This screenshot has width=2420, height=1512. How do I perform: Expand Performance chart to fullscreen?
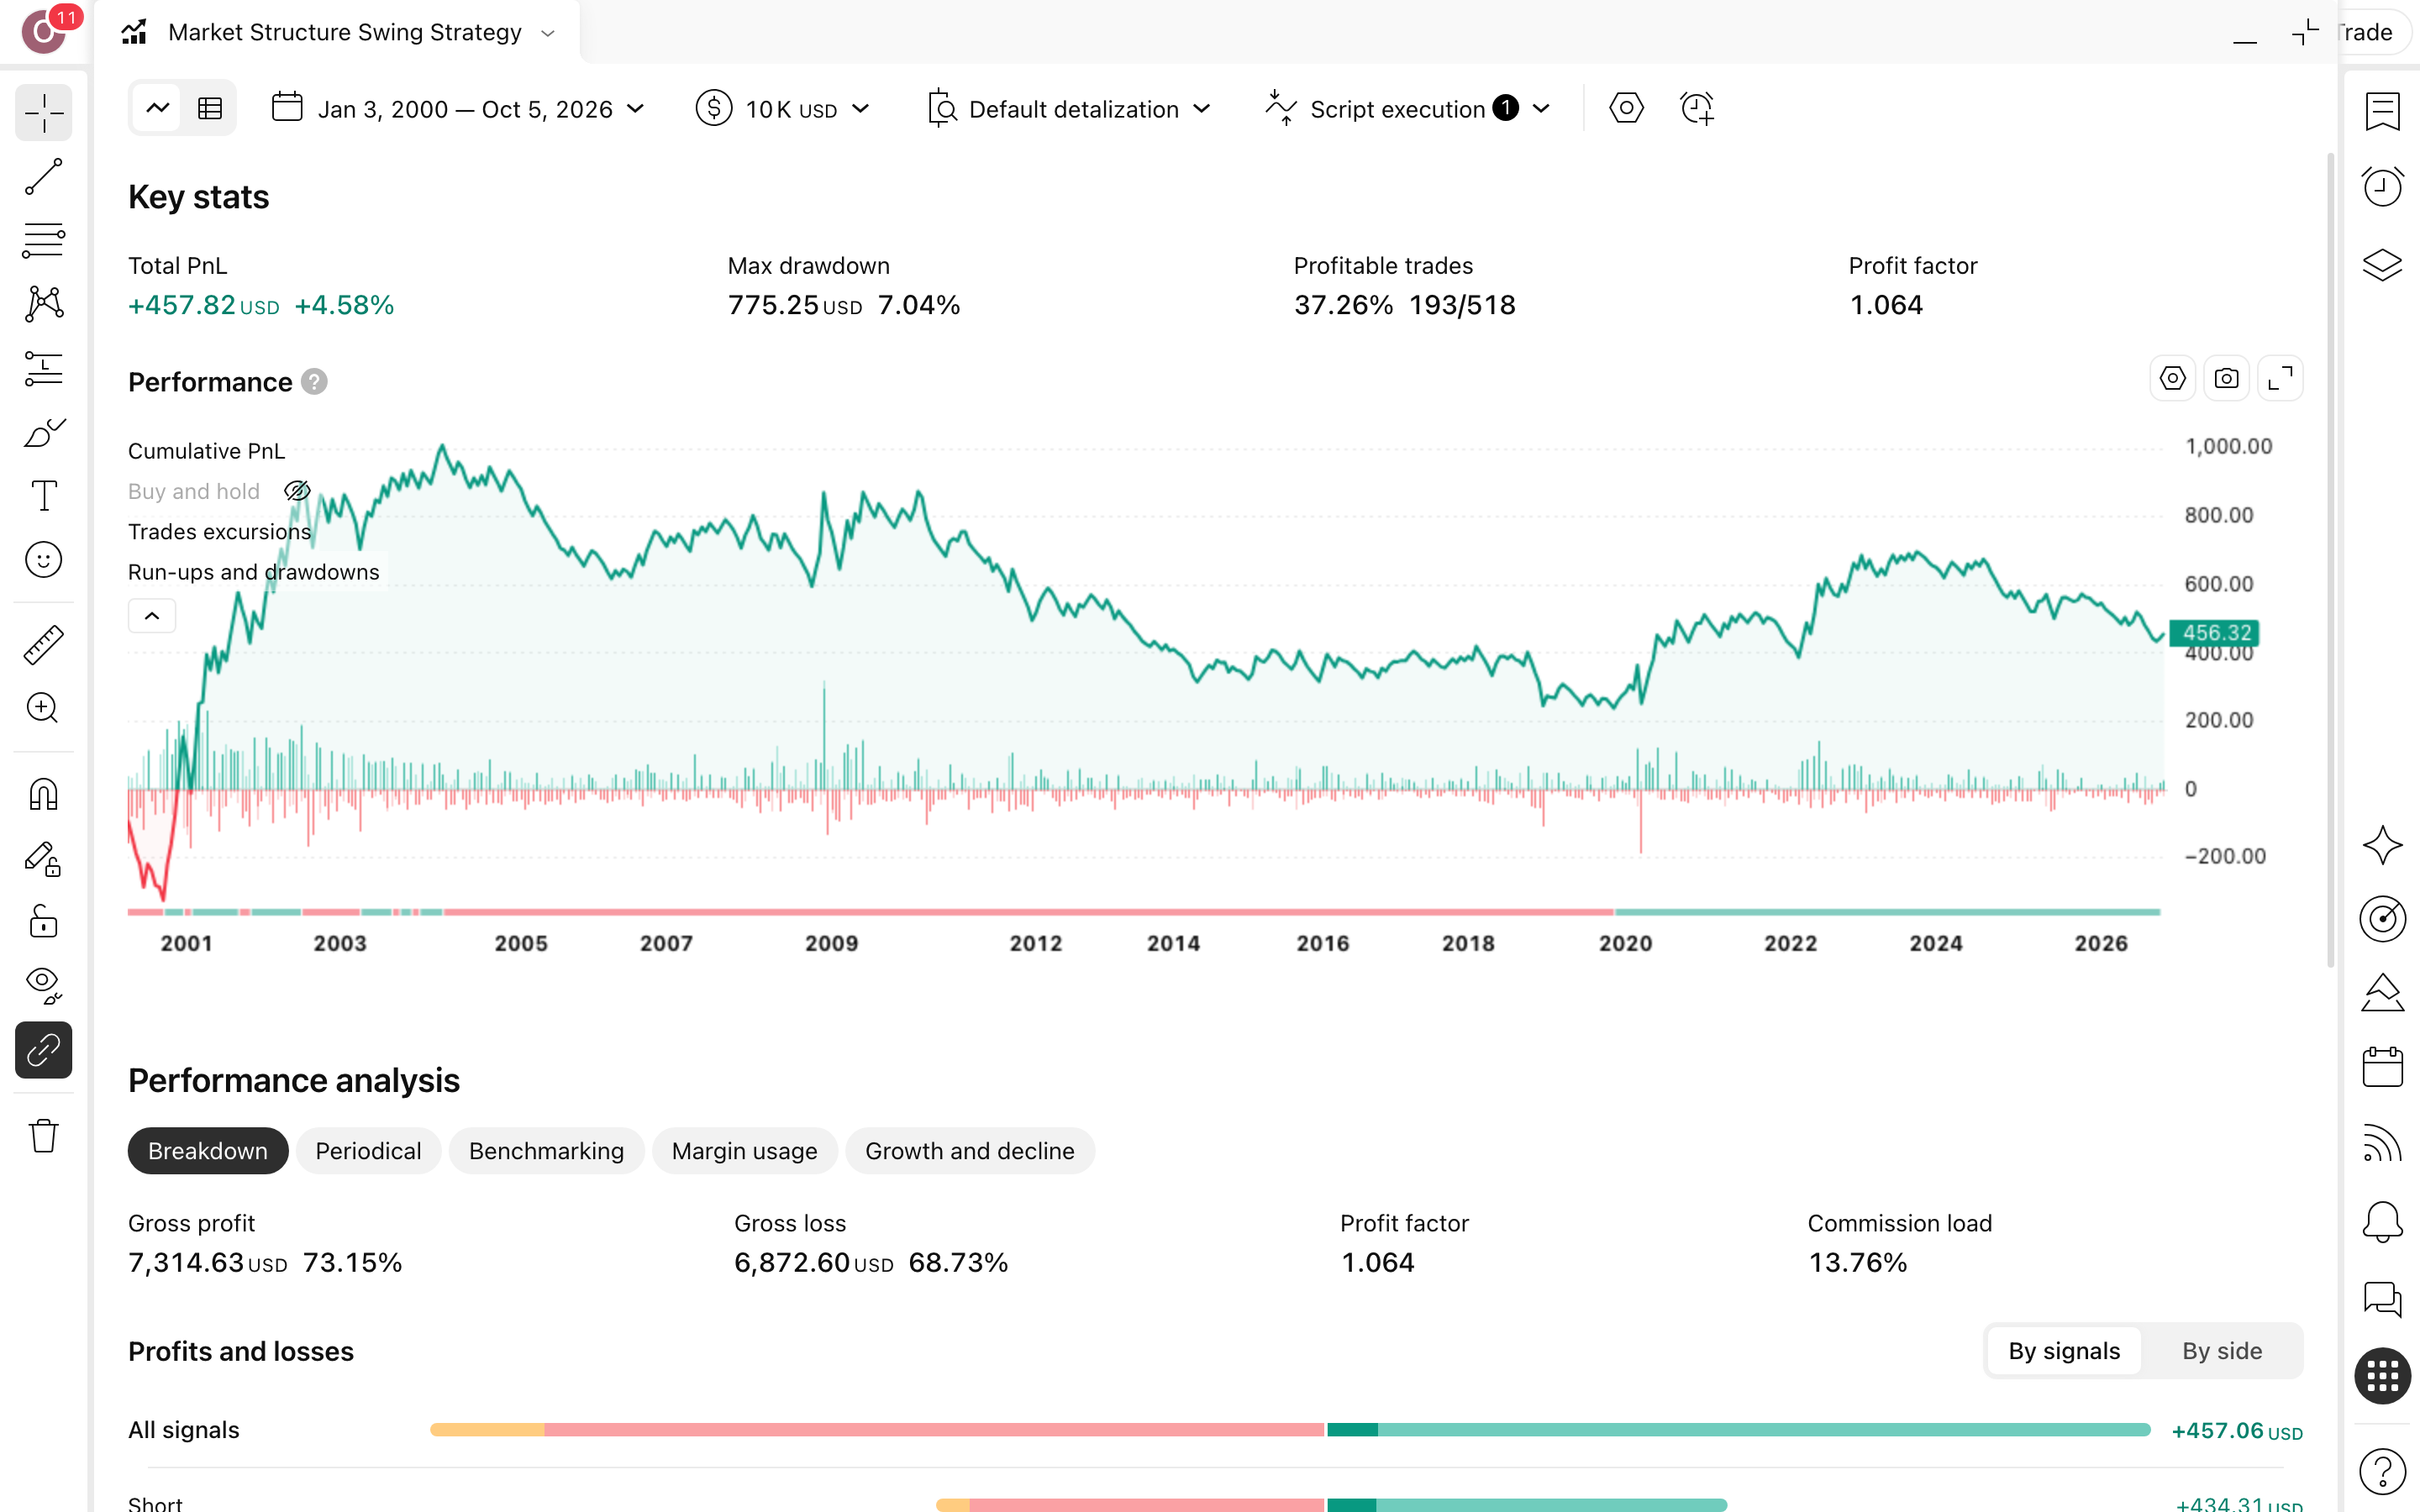tap(2280, 379)
